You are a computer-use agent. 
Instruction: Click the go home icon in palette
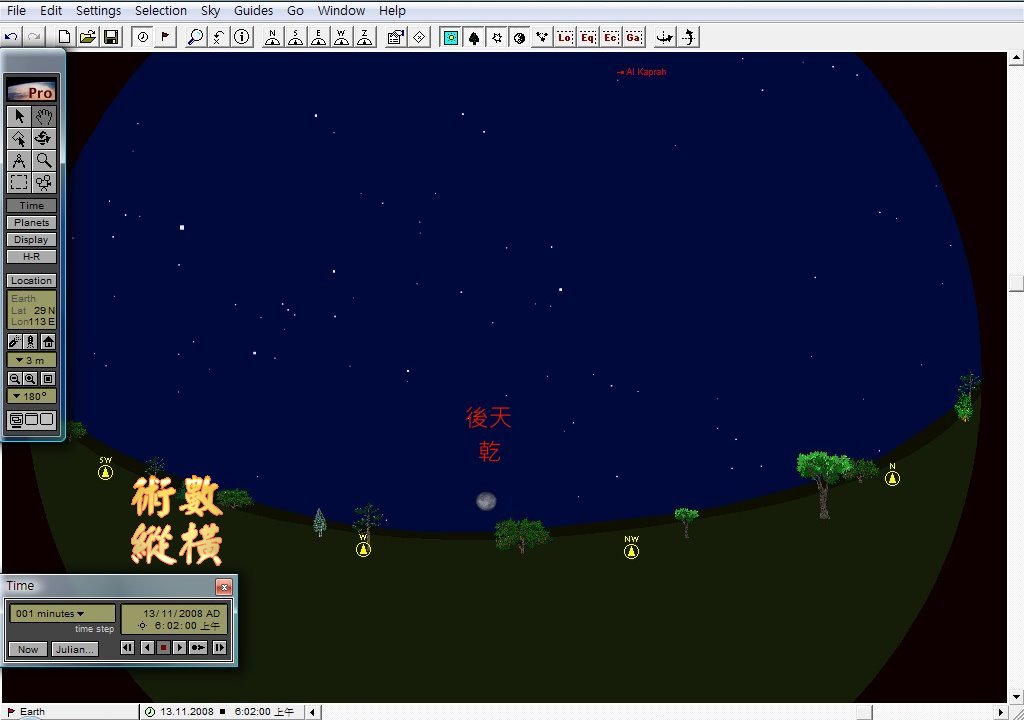coord(47,342)
